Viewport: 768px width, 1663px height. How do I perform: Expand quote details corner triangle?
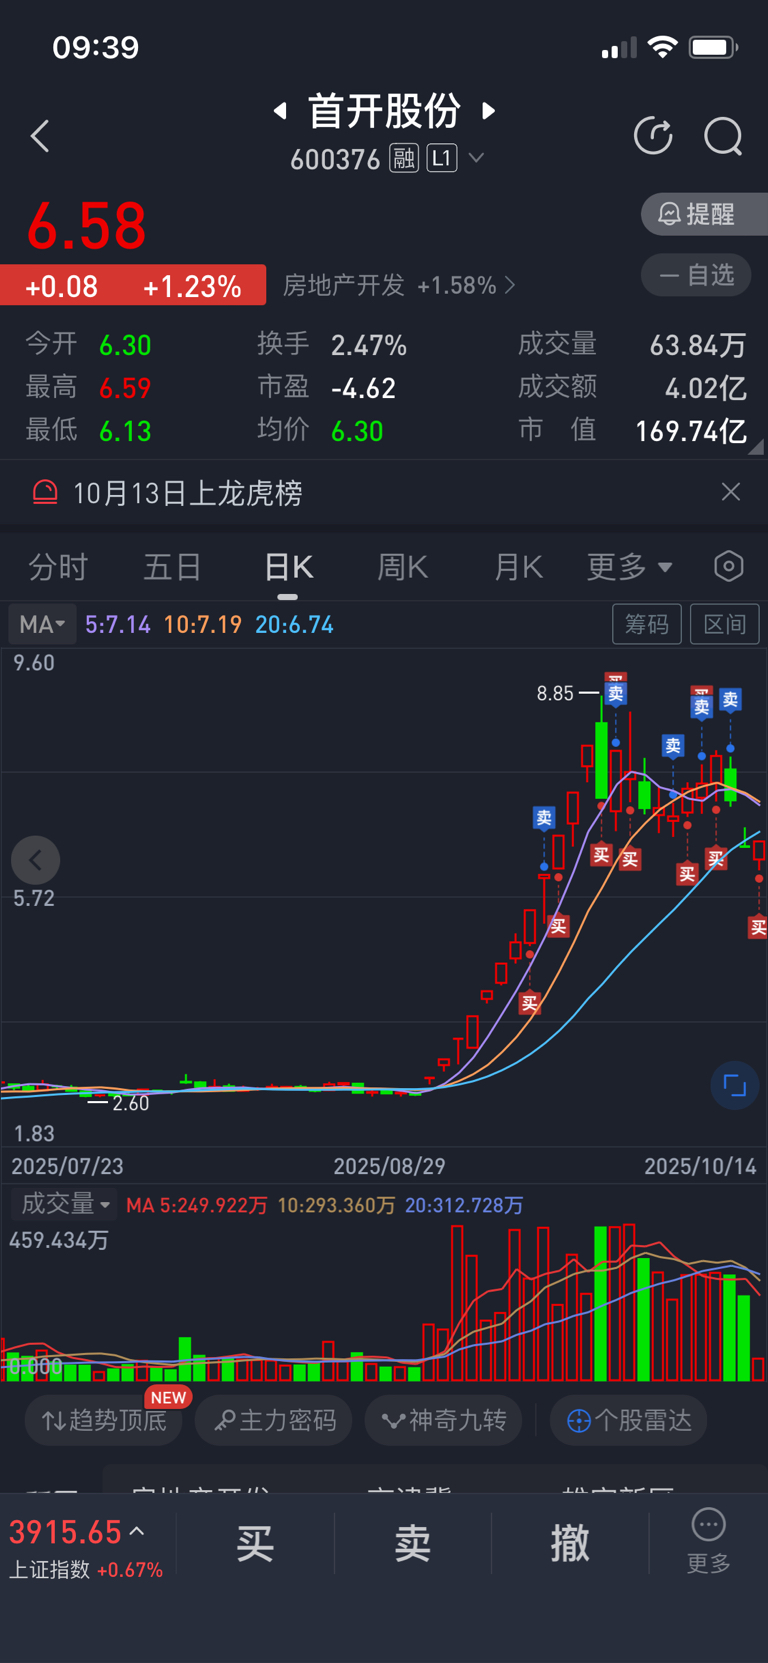(x=756, y=447)
